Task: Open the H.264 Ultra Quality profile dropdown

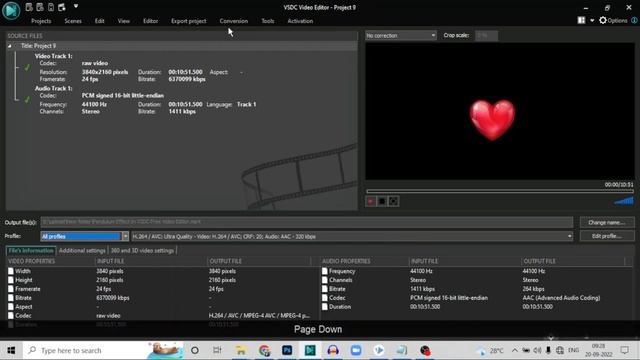Action: (x=351, y=236)
